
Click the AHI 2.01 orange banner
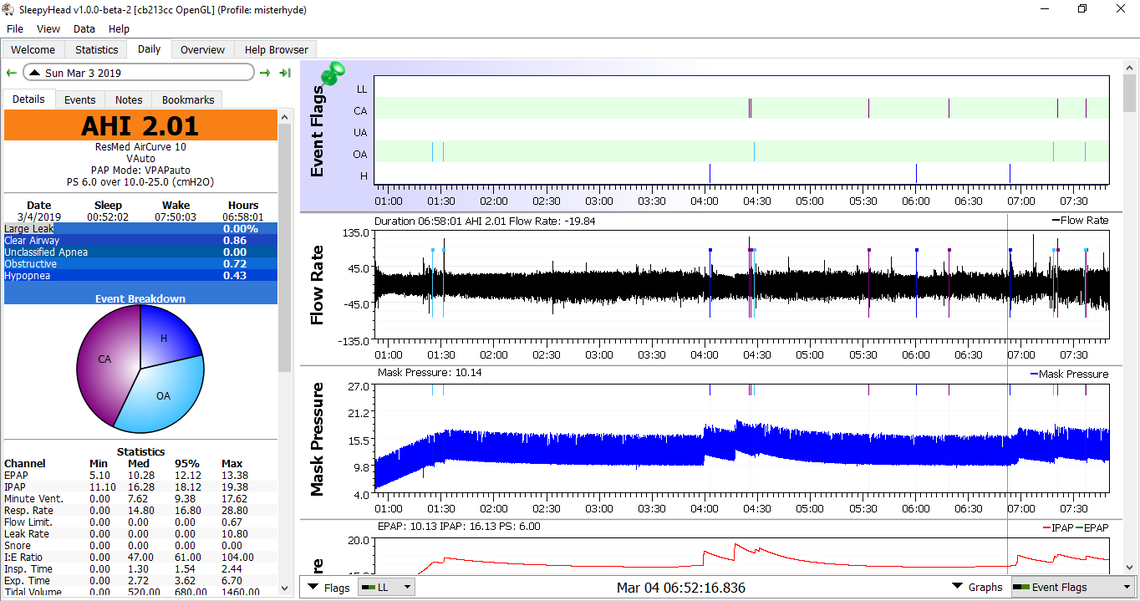pyautogui.click(x=140, y=126)
